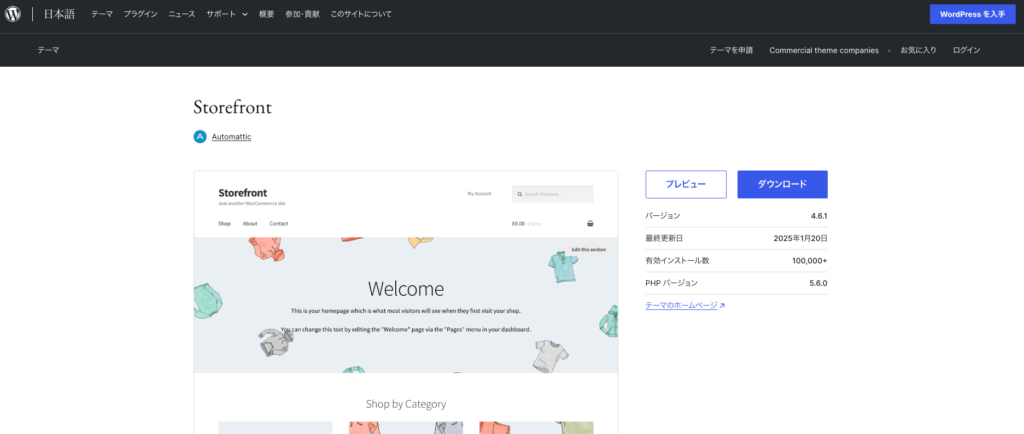Click the external link arrow beside テーマのホームページ

click(x=722, y=305)
